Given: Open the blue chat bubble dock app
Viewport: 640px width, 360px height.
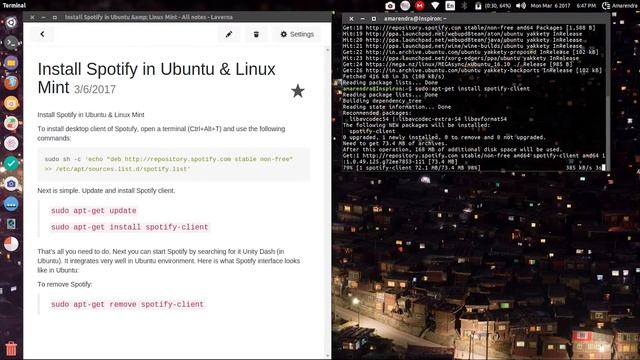Looking at the screenshot, I should (x=11, y=204).
